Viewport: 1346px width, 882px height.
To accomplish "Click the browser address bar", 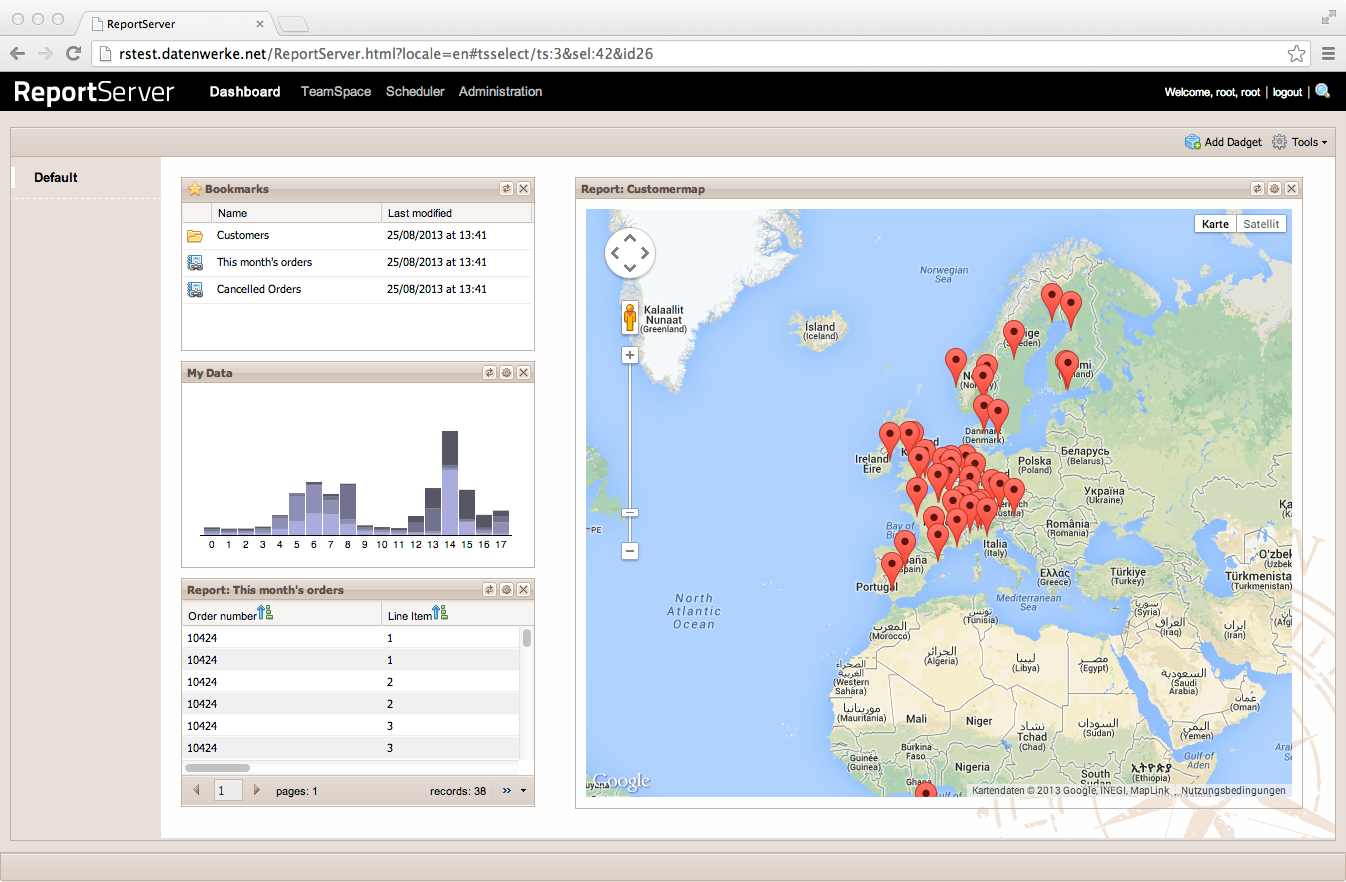I will (700, 53).
